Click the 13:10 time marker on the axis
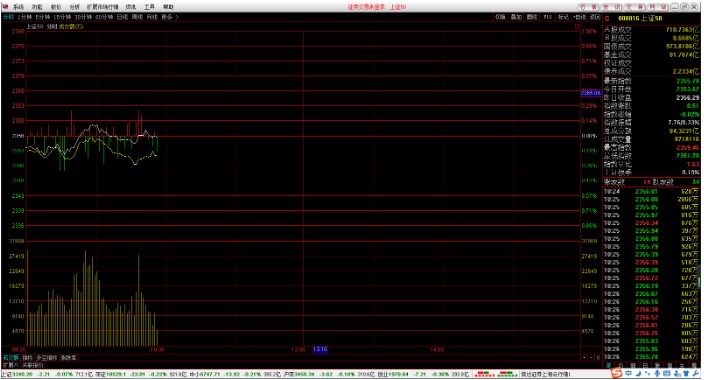704x380 pixels. 320,349
